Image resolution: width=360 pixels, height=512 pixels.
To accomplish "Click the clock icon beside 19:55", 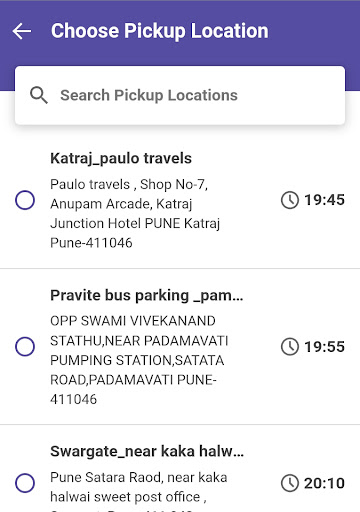I will coord(290,347).
